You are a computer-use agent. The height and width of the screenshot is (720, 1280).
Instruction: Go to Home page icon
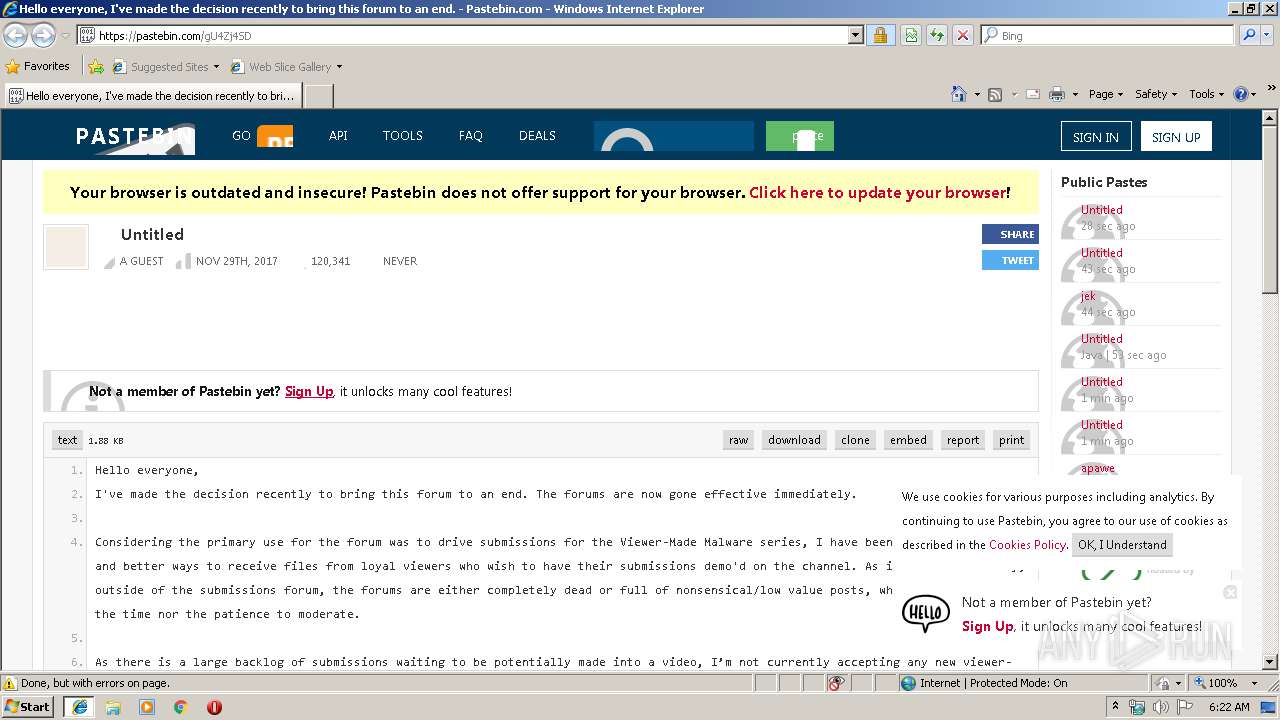point(959,94)
